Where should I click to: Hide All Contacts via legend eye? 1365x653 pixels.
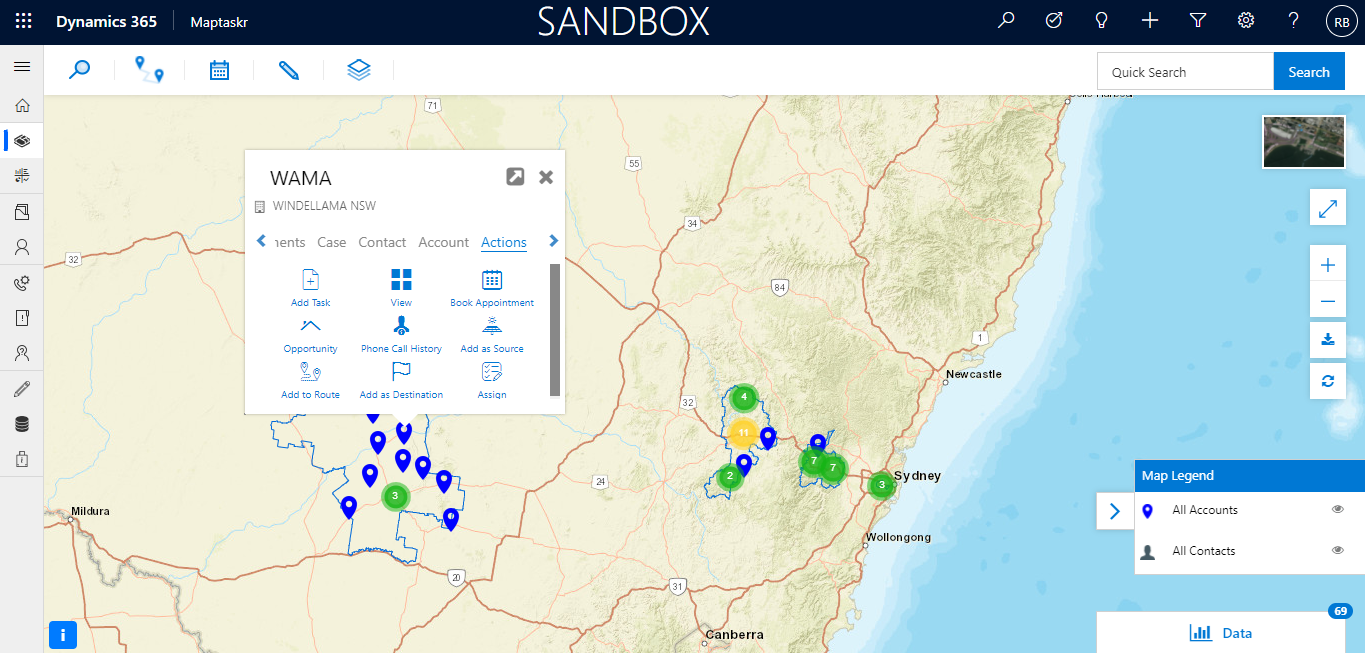point(1337,549)
